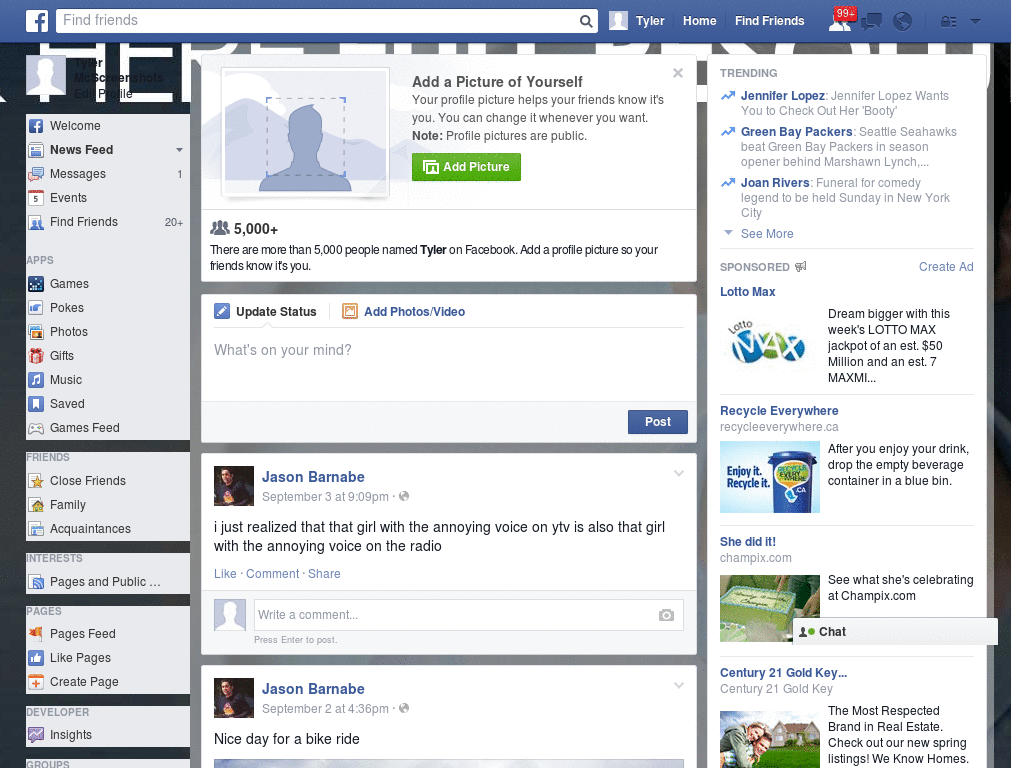Select the Update Status tab
1024x768 pixels.
tap(266, 312)
